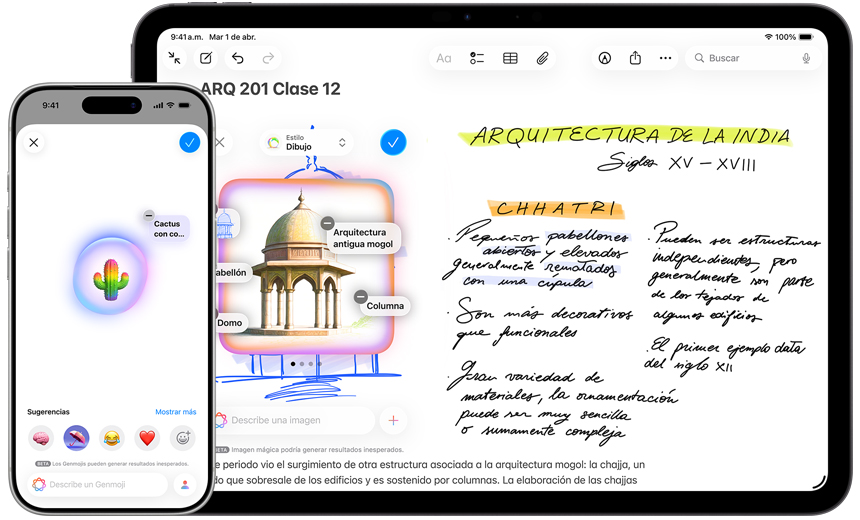This screenshot has height=520, width=860.
Task: Open the Aa text format options
Action: pyautogui.click(x=444, y=58)
